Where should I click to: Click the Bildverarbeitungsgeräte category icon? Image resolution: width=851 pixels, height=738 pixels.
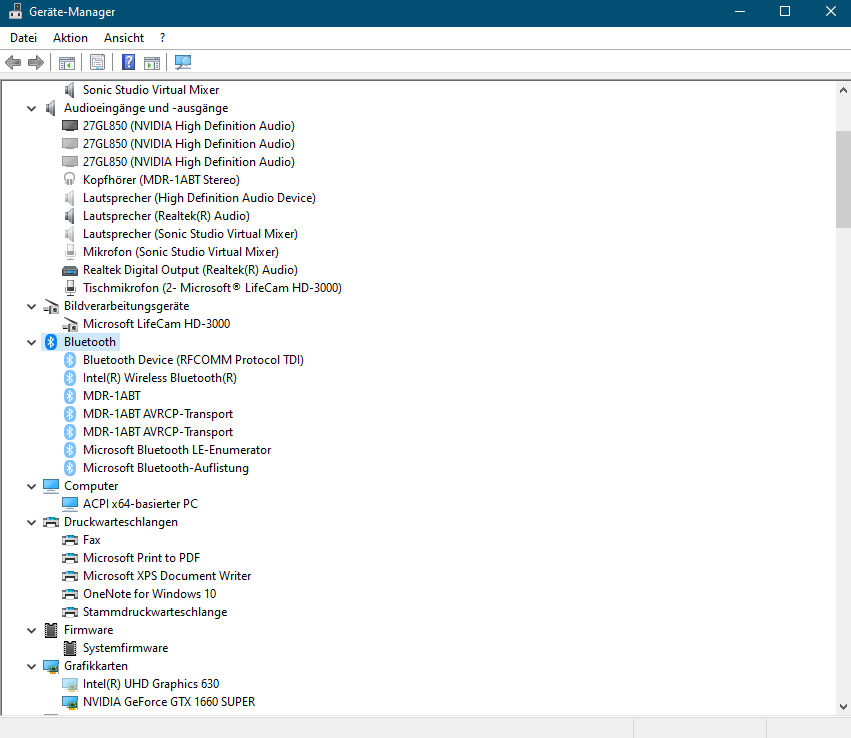pos(51,306)
